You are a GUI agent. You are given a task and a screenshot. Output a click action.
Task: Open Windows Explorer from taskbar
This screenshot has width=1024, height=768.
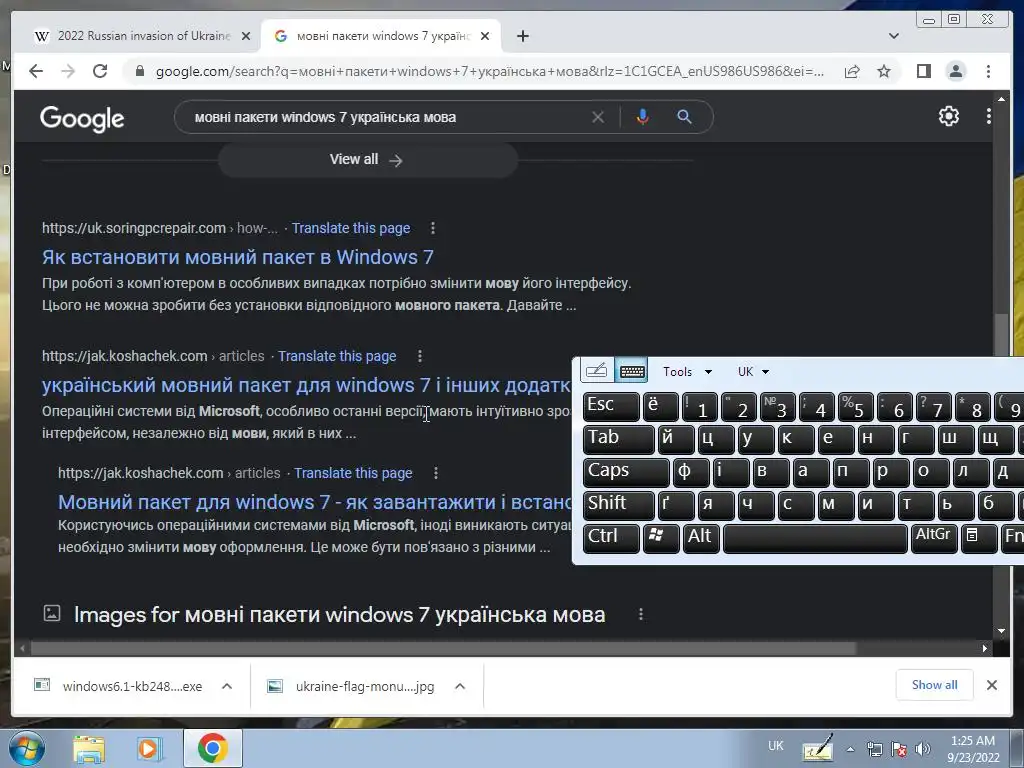88,749
